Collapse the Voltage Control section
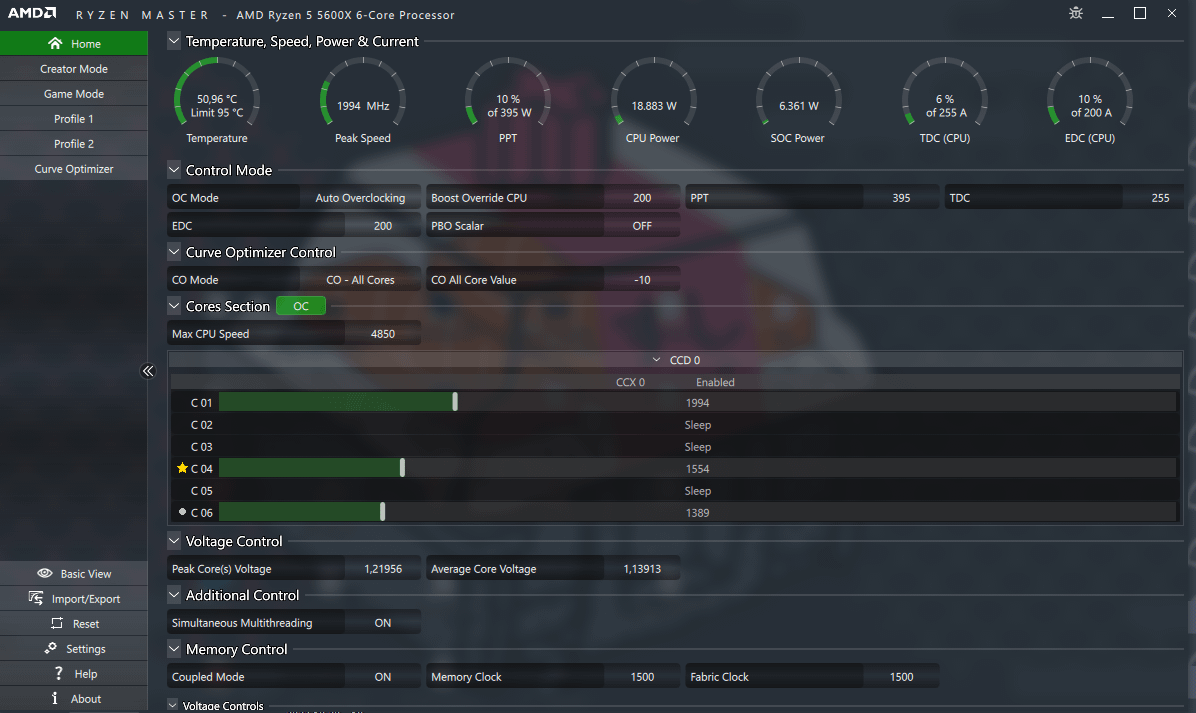Image resolution: width=1196 pixels, height=713 pixels. pyautogui.click(x=174, y=541)
